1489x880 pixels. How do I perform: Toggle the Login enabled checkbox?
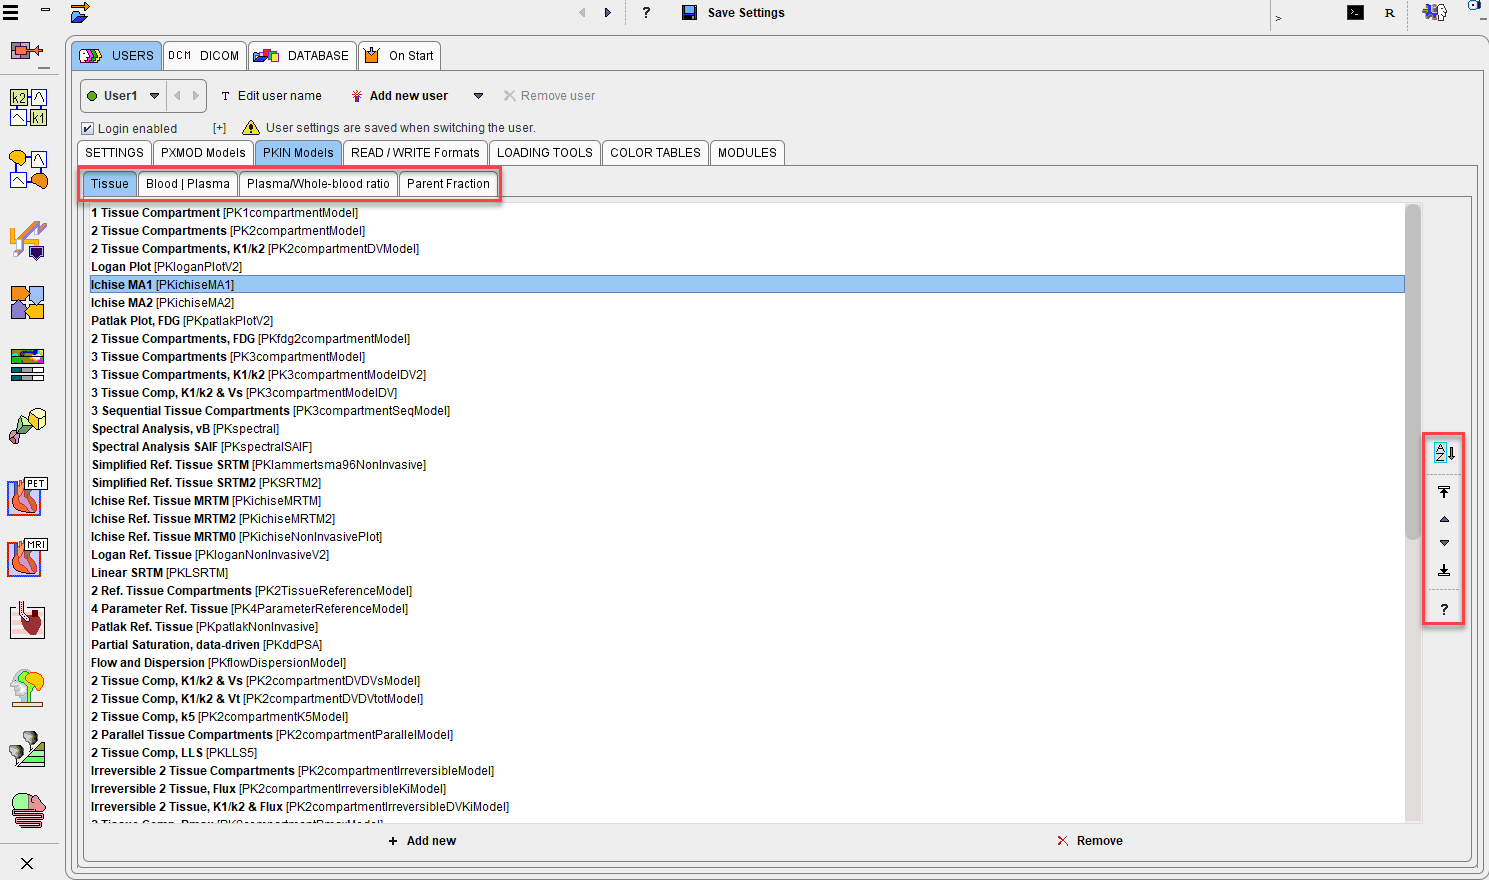click(x=88, y=128)
